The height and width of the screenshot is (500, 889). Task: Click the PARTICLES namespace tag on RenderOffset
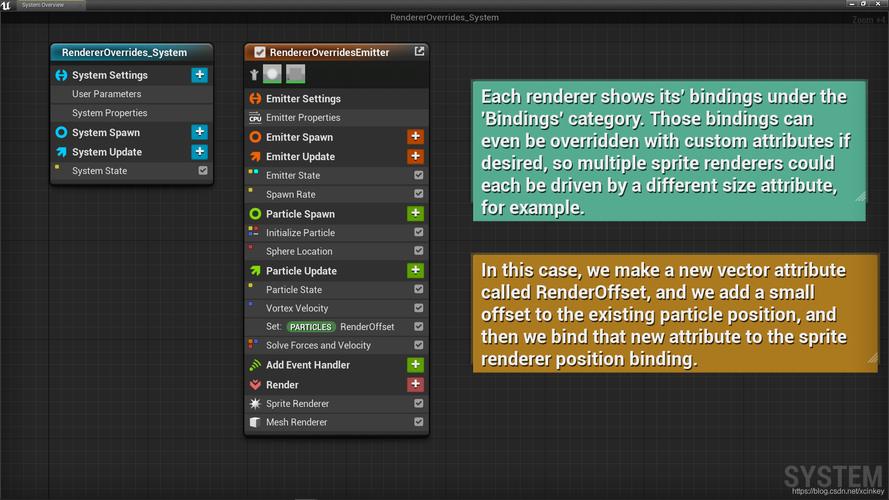311,327
